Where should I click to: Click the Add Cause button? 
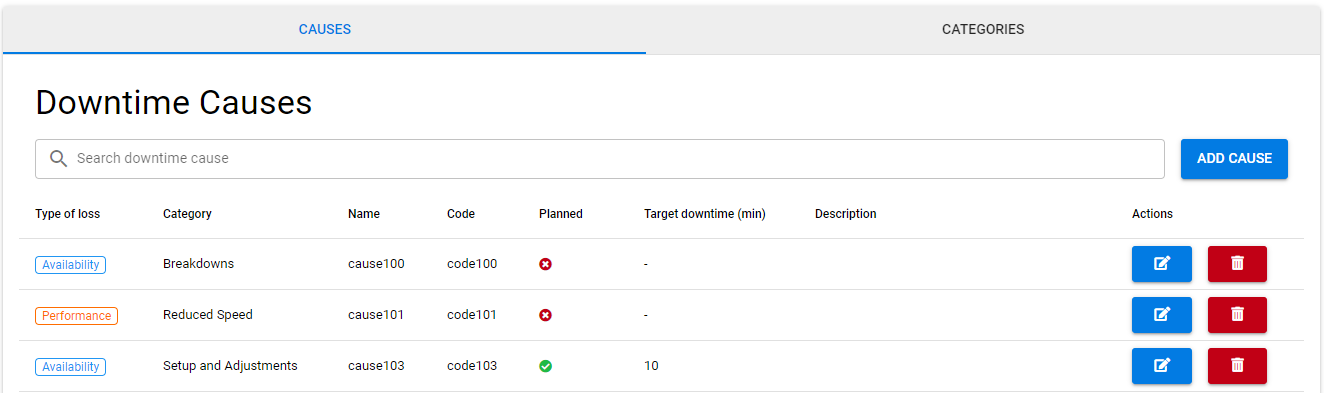tap(1234, 159)
